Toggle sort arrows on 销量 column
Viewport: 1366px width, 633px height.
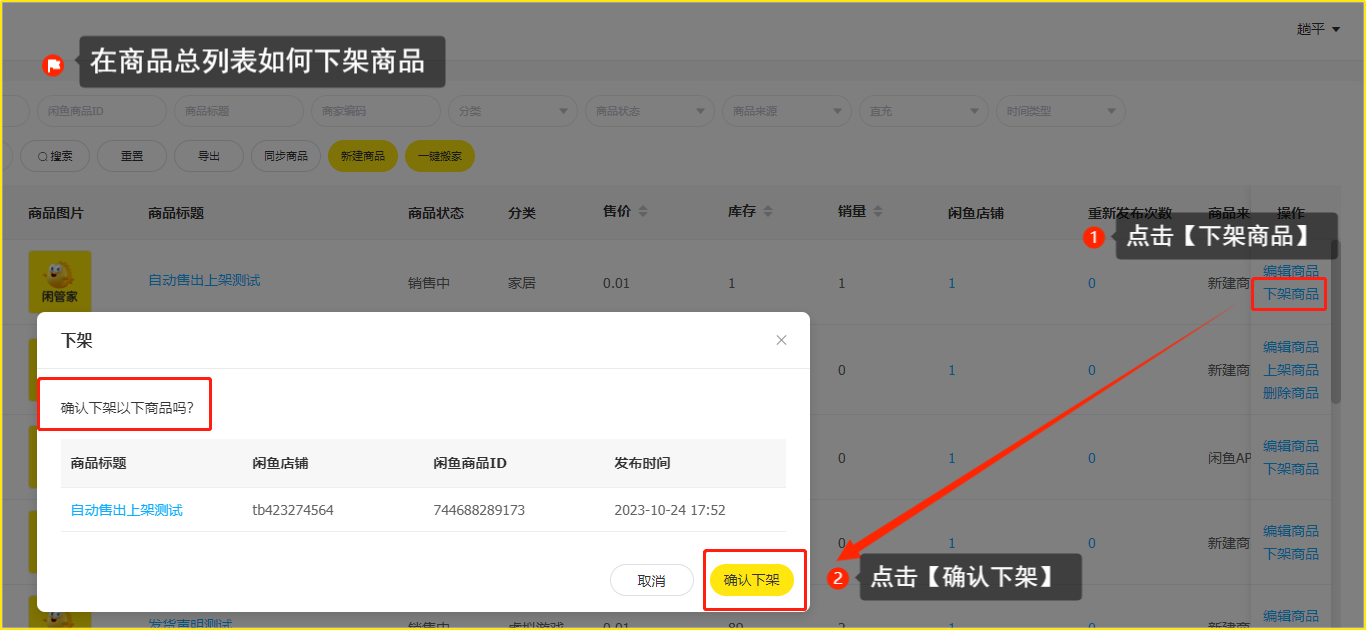(x=878, y=212)
